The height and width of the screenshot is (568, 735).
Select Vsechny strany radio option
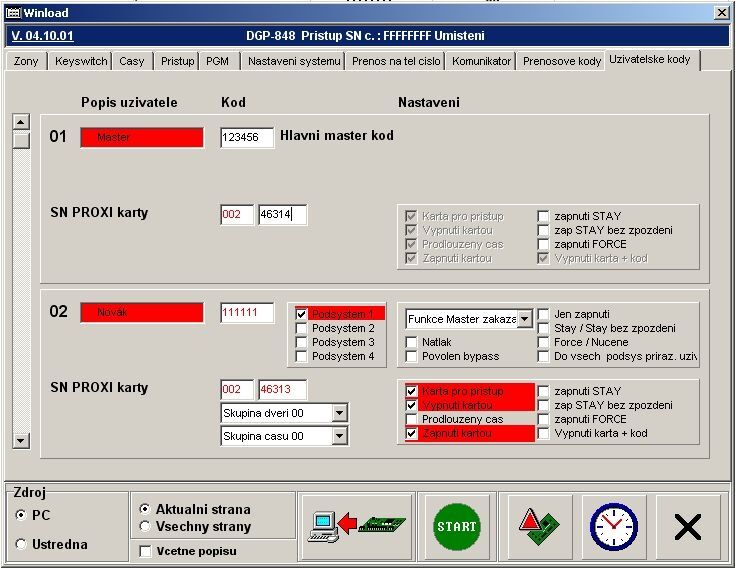click(x=146, y=526)
